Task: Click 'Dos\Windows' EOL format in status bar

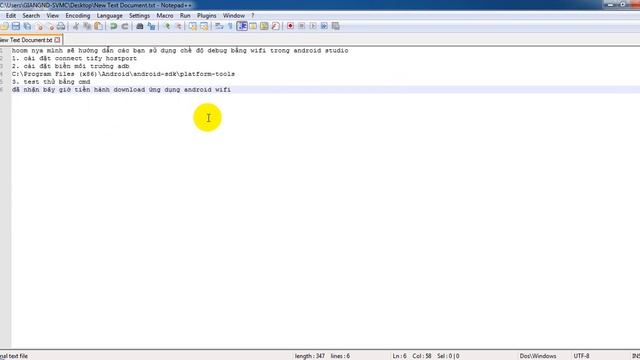Action: 538,356
